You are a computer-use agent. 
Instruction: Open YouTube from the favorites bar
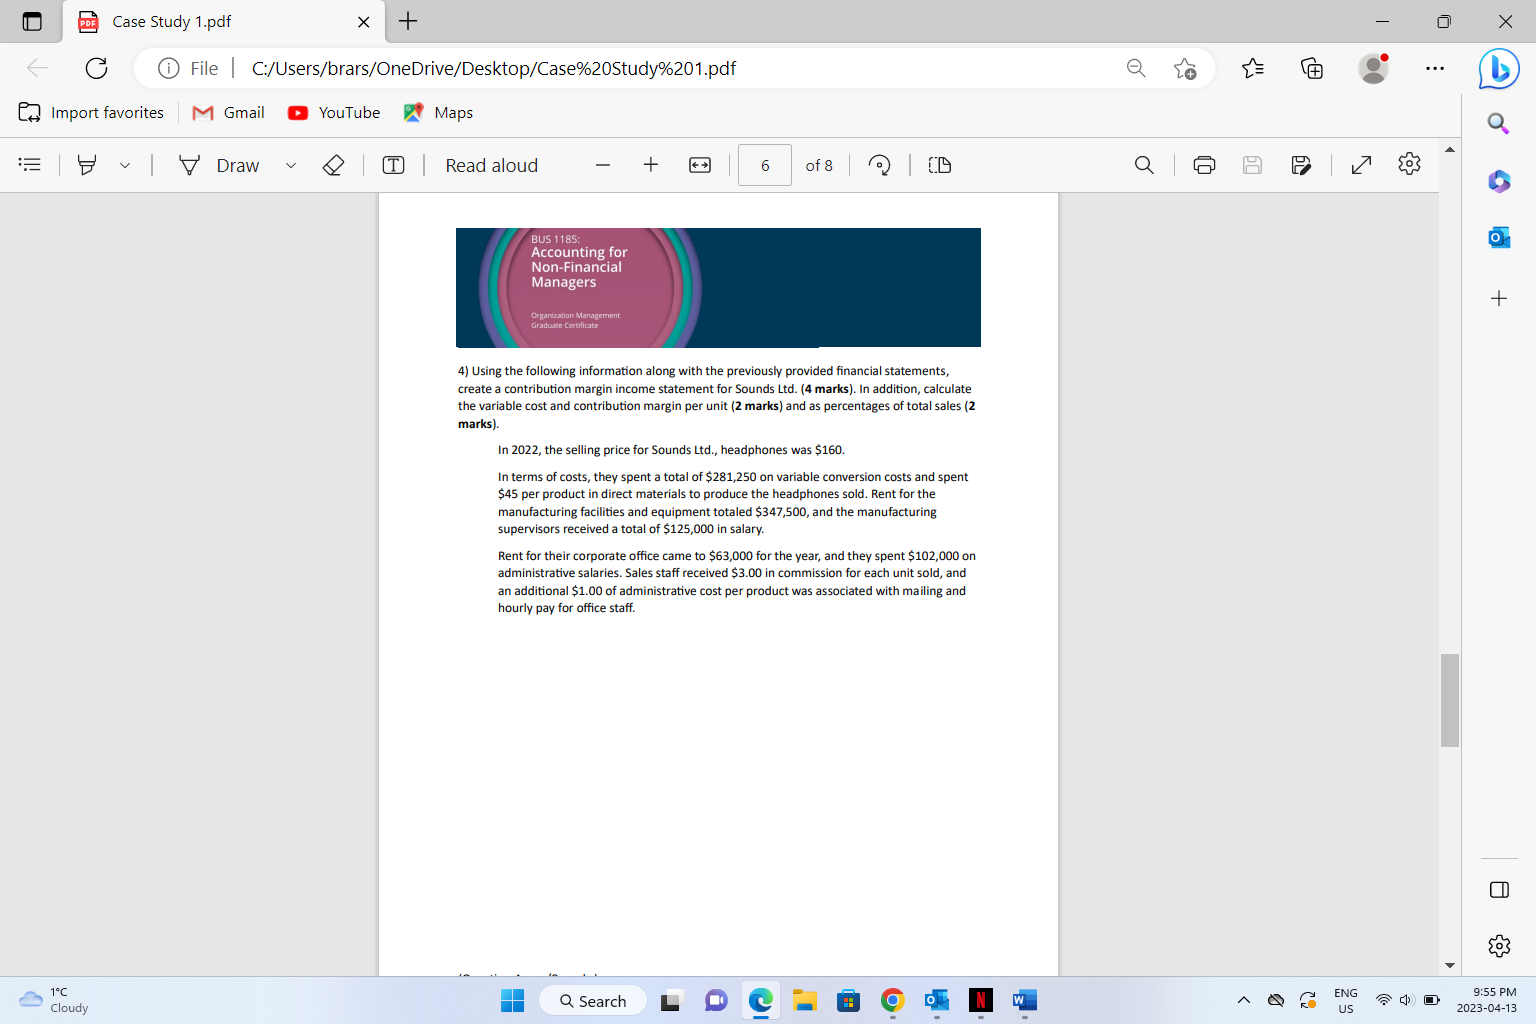pyautogui.click(x=333, y=112)
